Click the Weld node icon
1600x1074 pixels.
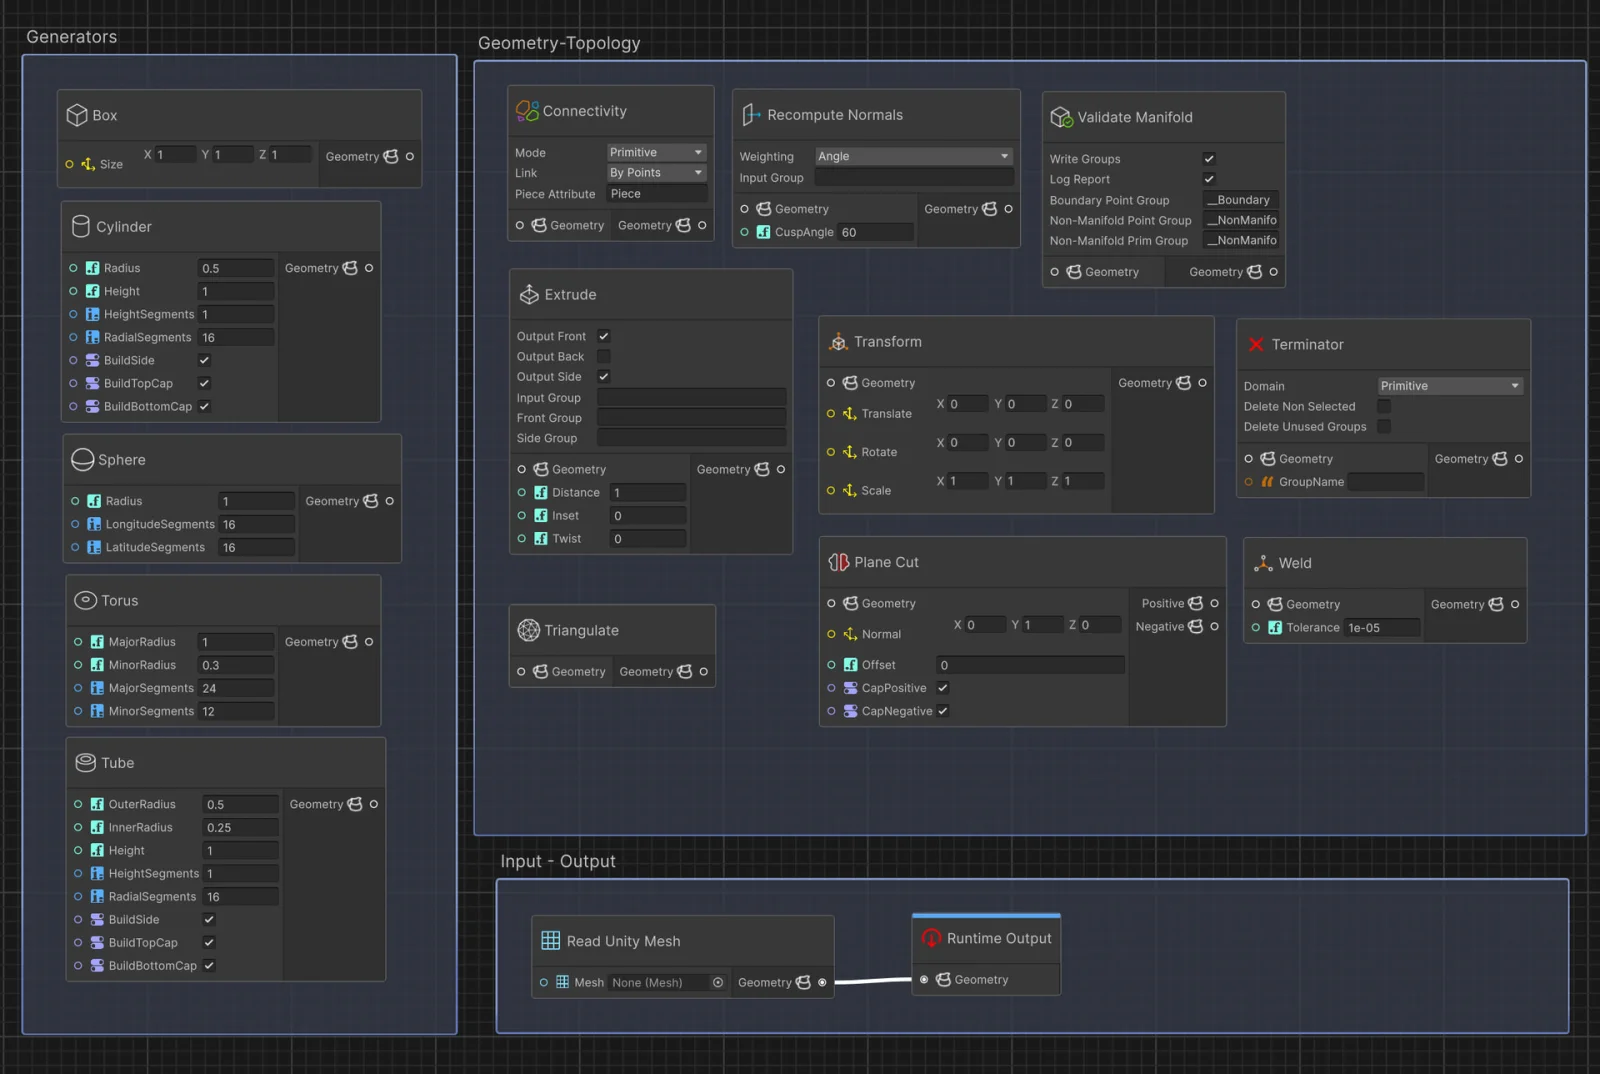(x=1263, y=563)
